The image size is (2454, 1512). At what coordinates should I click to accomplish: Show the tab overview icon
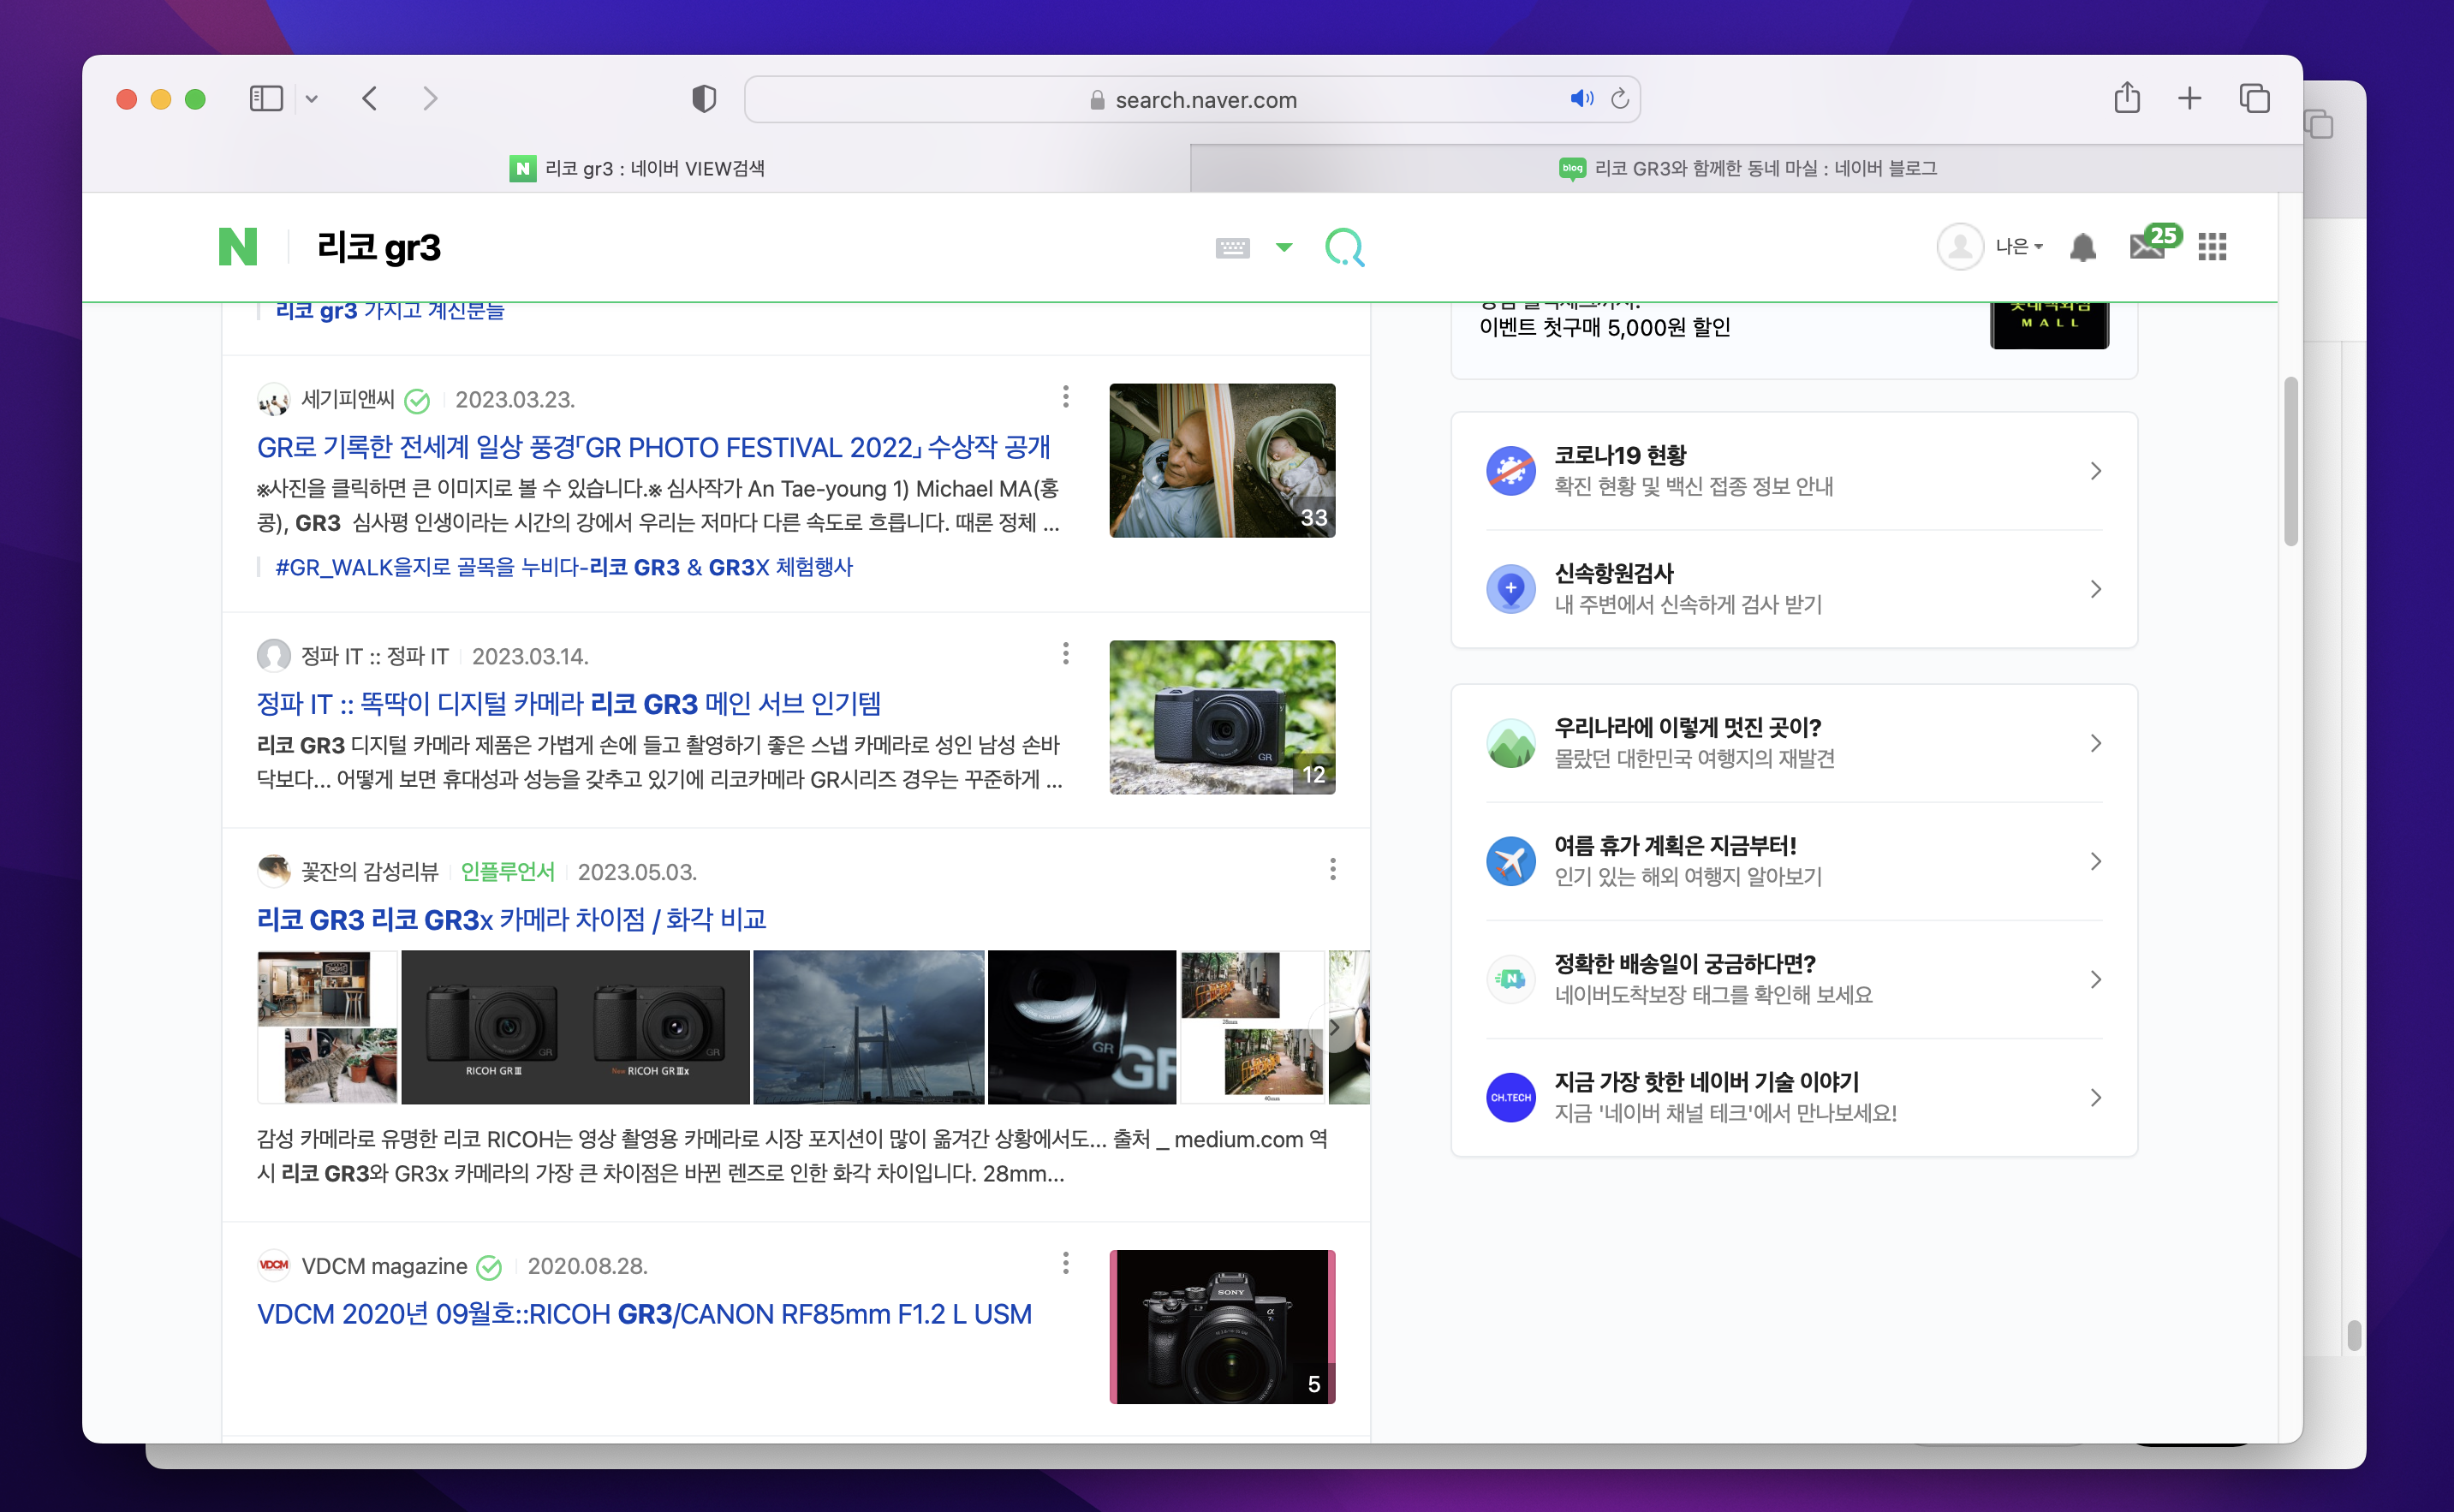tap(2254, 98)
